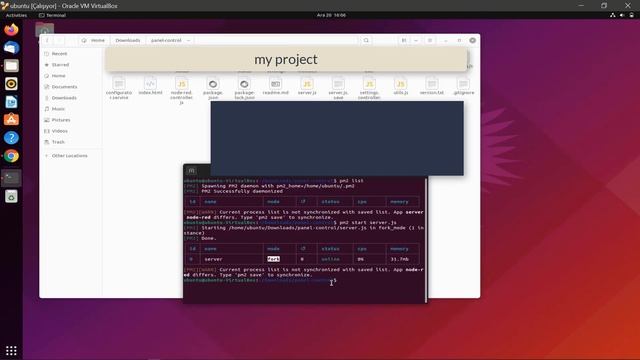Click the Home breadcrumb in path bar
Image resolution: width=640 pixels, height=360 pixels.
[x=93, y=40]
